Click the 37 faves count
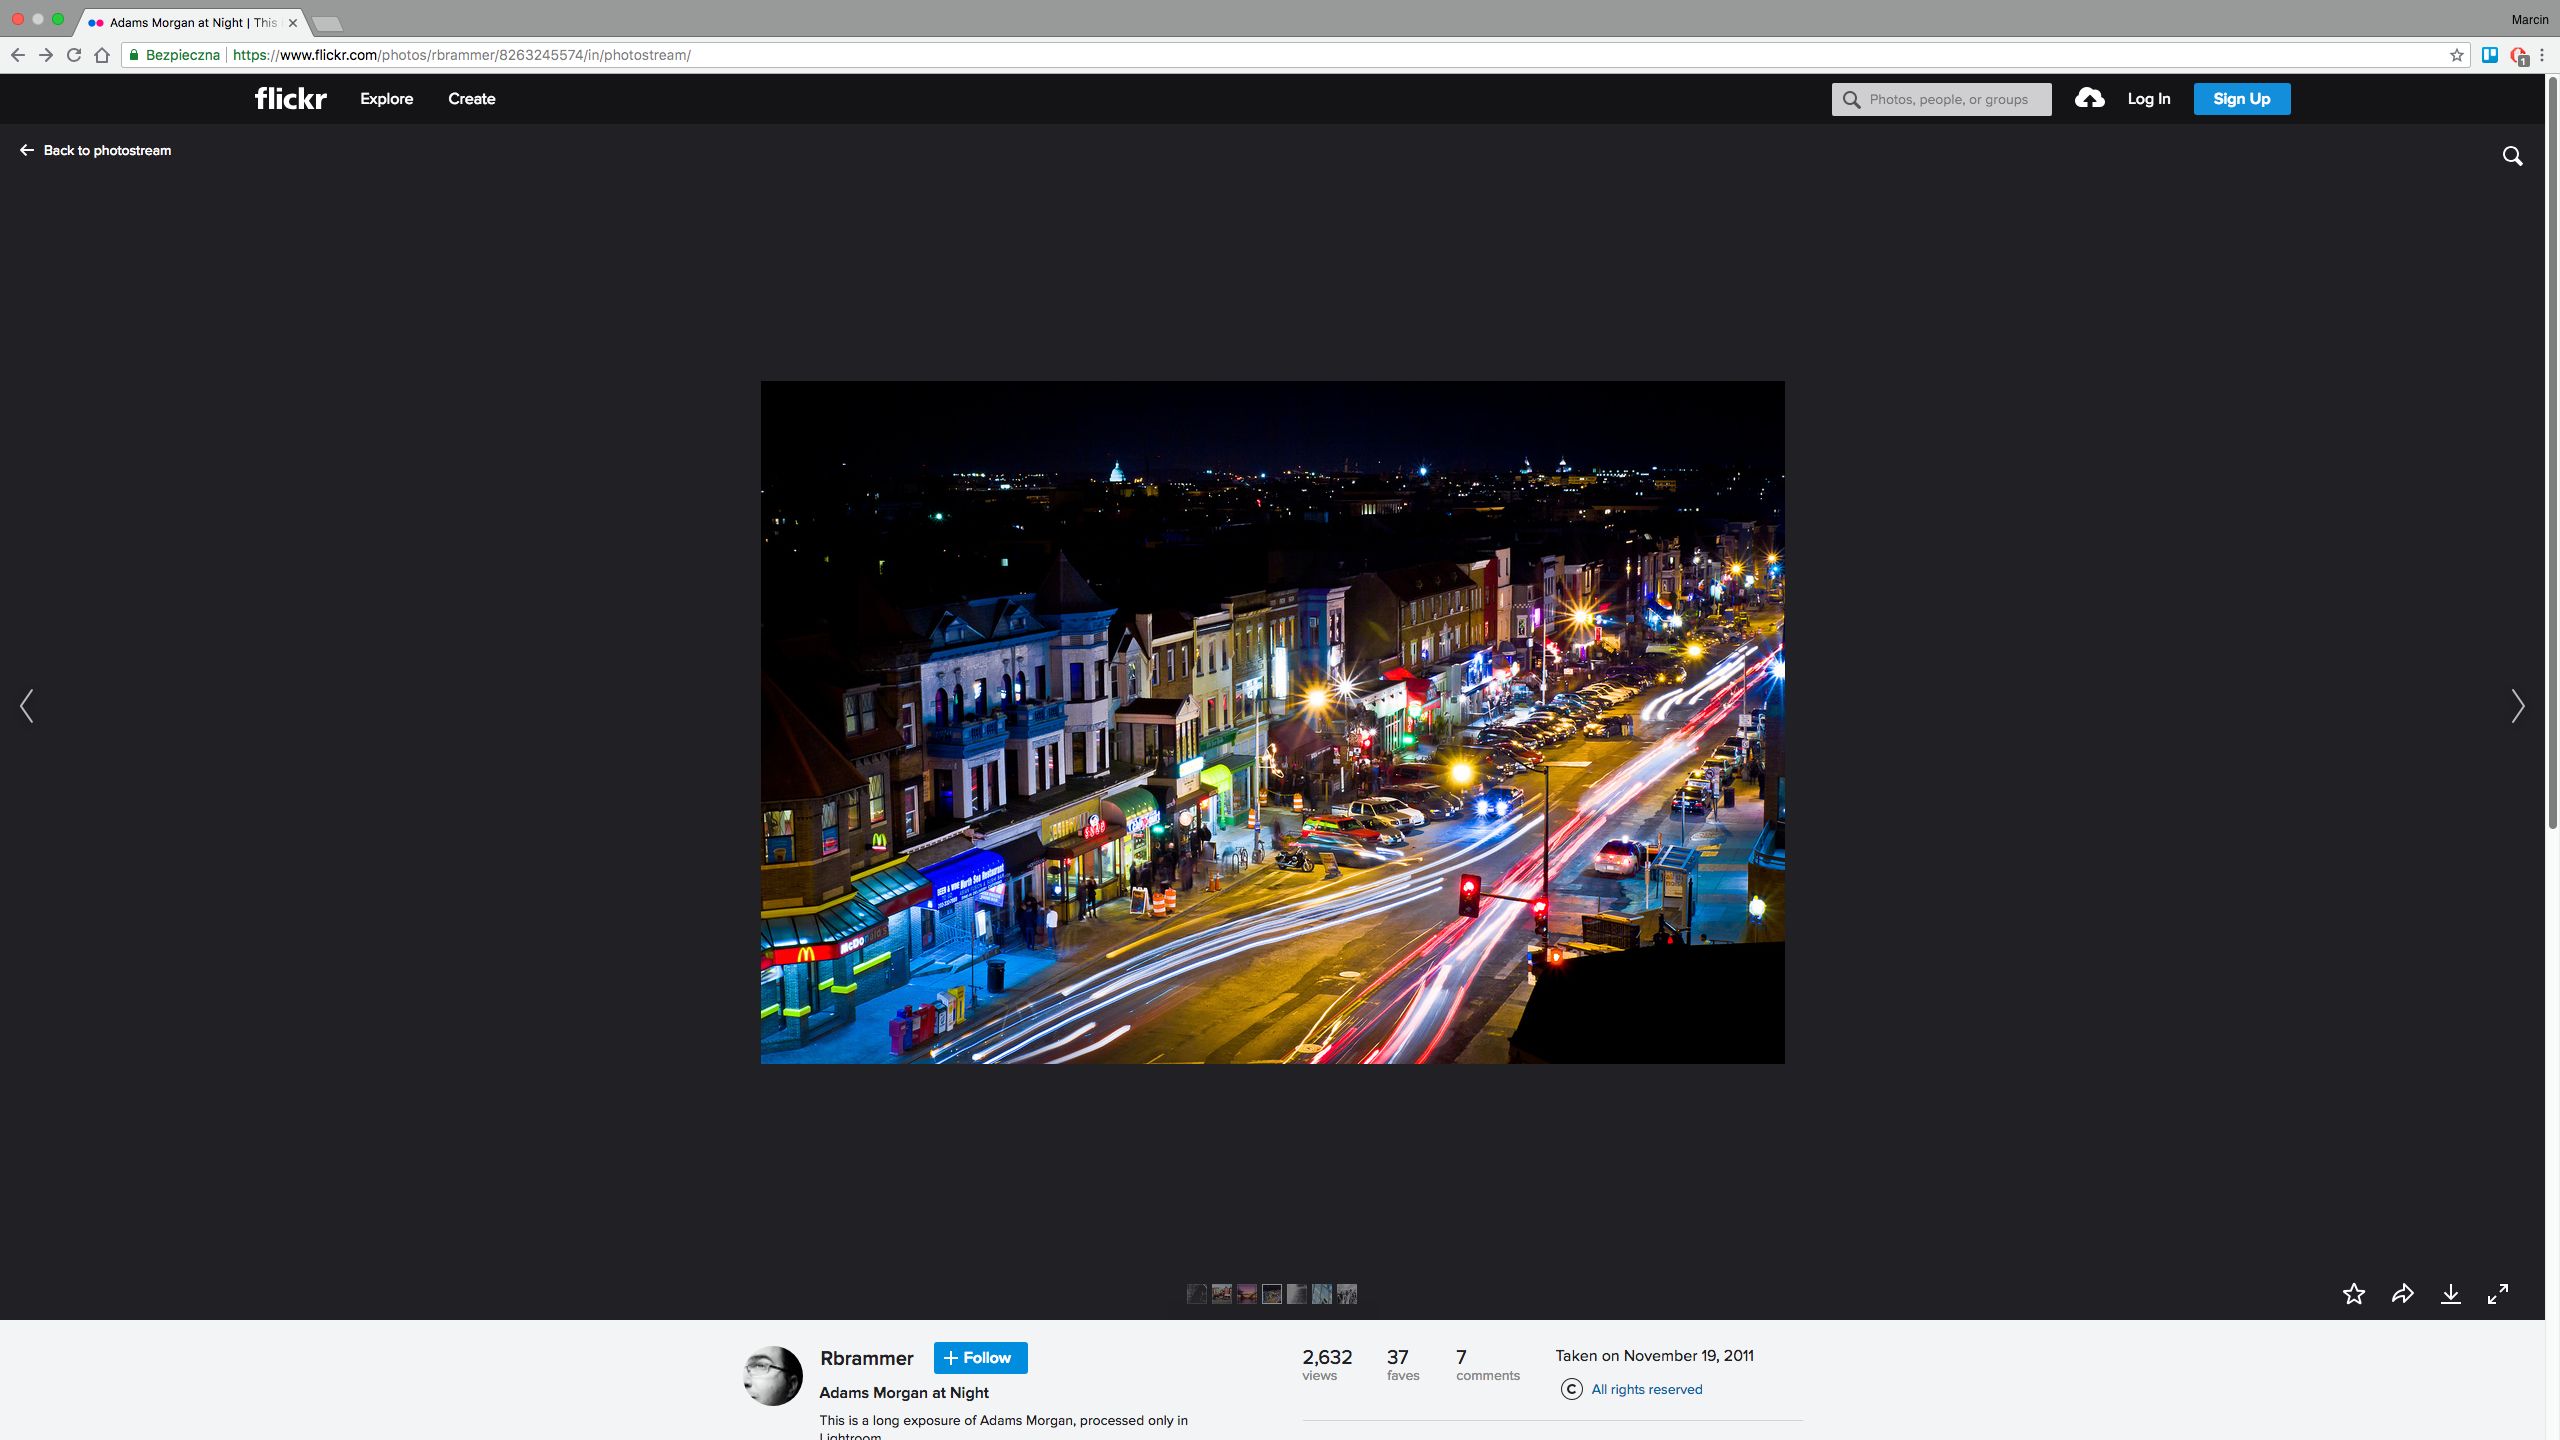Viewport: 2560px width, 1440px height. point(1402,1364)
